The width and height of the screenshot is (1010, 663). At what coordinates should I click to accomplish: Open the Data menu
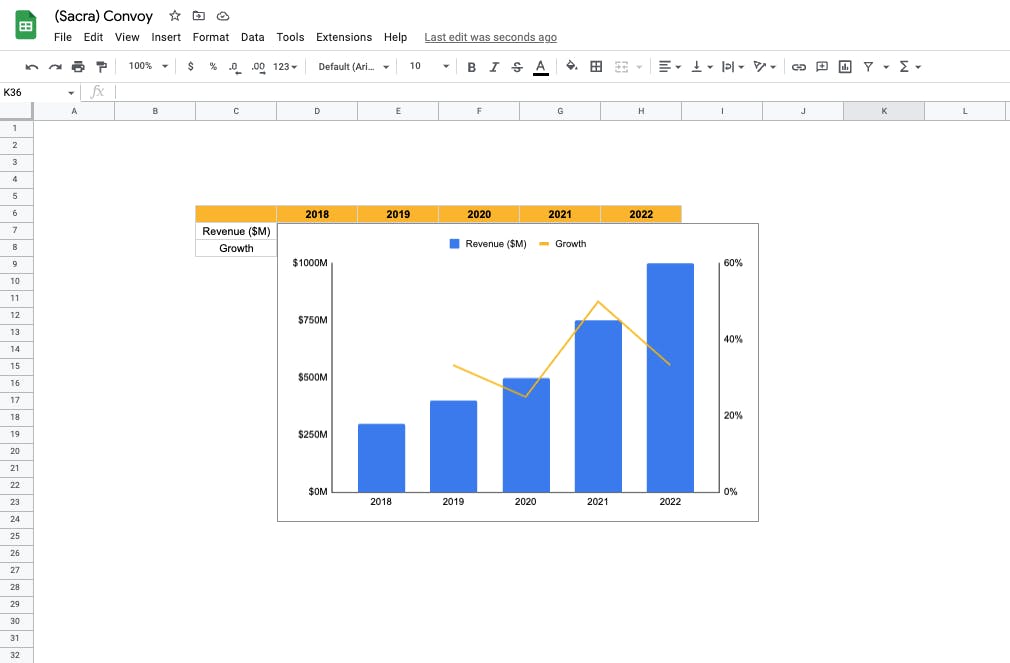coord(252,37)
